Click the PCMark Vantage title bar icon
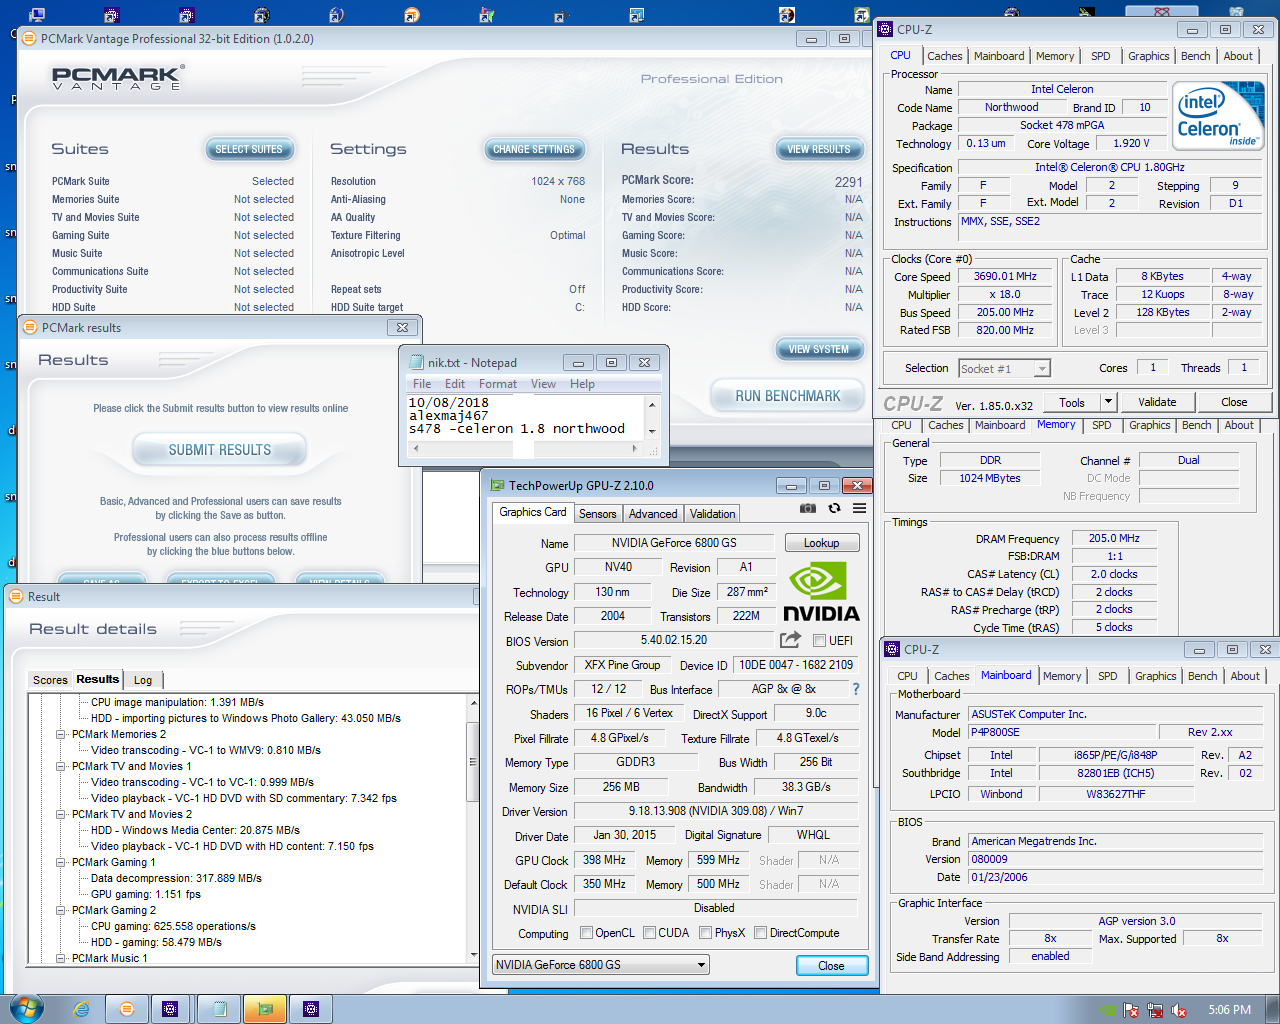Screen dimensions: 1280x1024 (29, 38)
